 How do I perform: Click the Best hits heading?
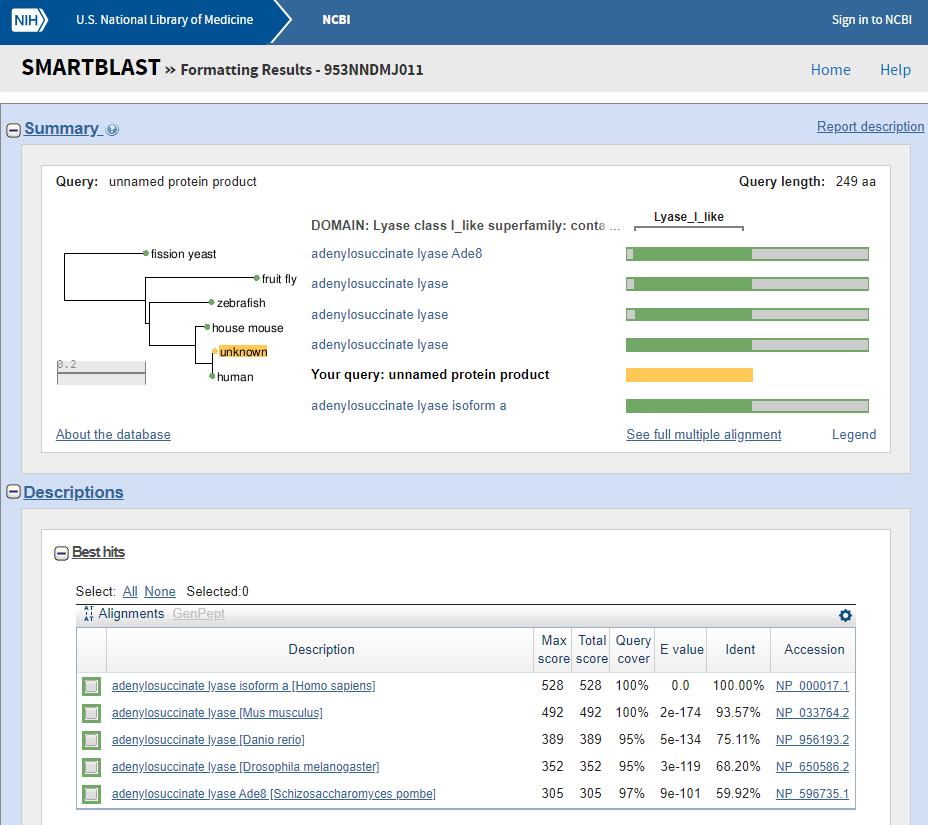pos(98,552)
